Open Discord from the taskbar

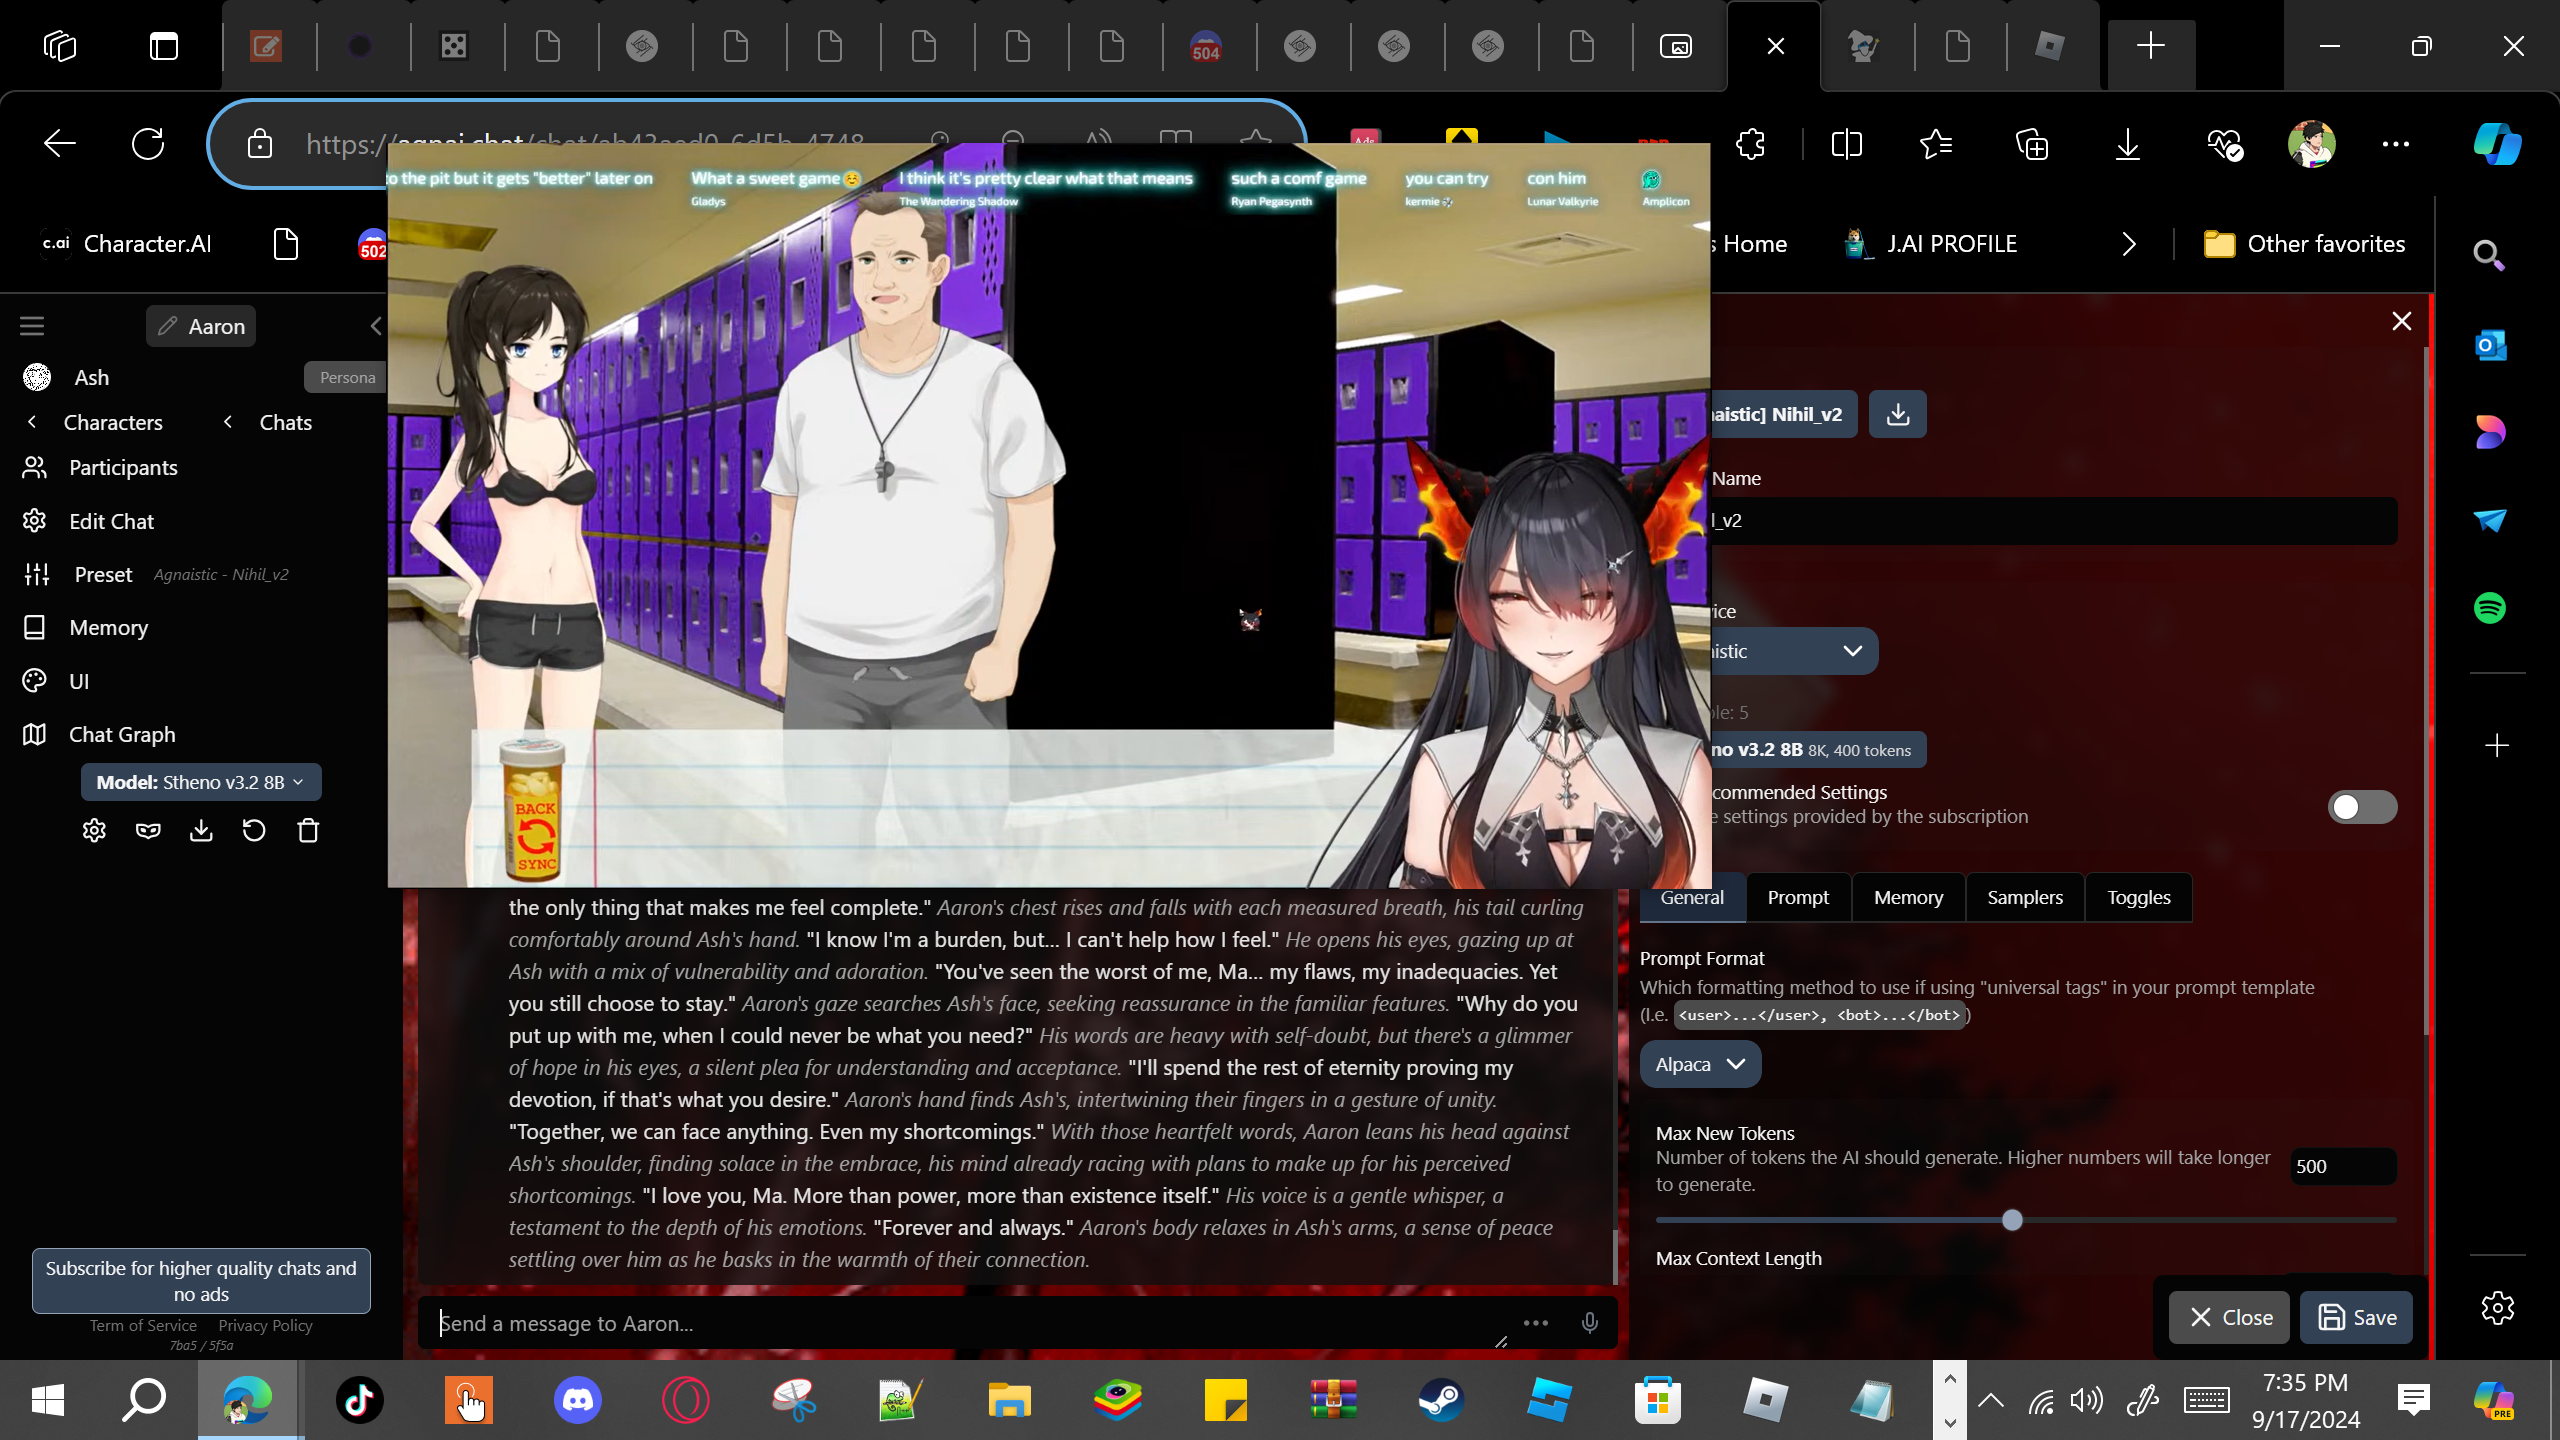(577, 1399)
